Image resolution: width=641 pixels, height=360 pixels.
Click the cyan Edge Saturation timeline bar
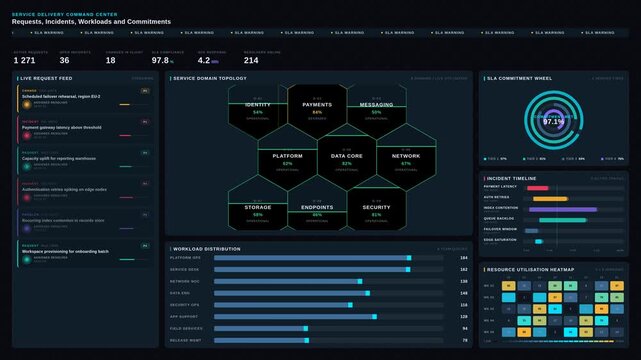pyautogui.click(x=539, y=241)
